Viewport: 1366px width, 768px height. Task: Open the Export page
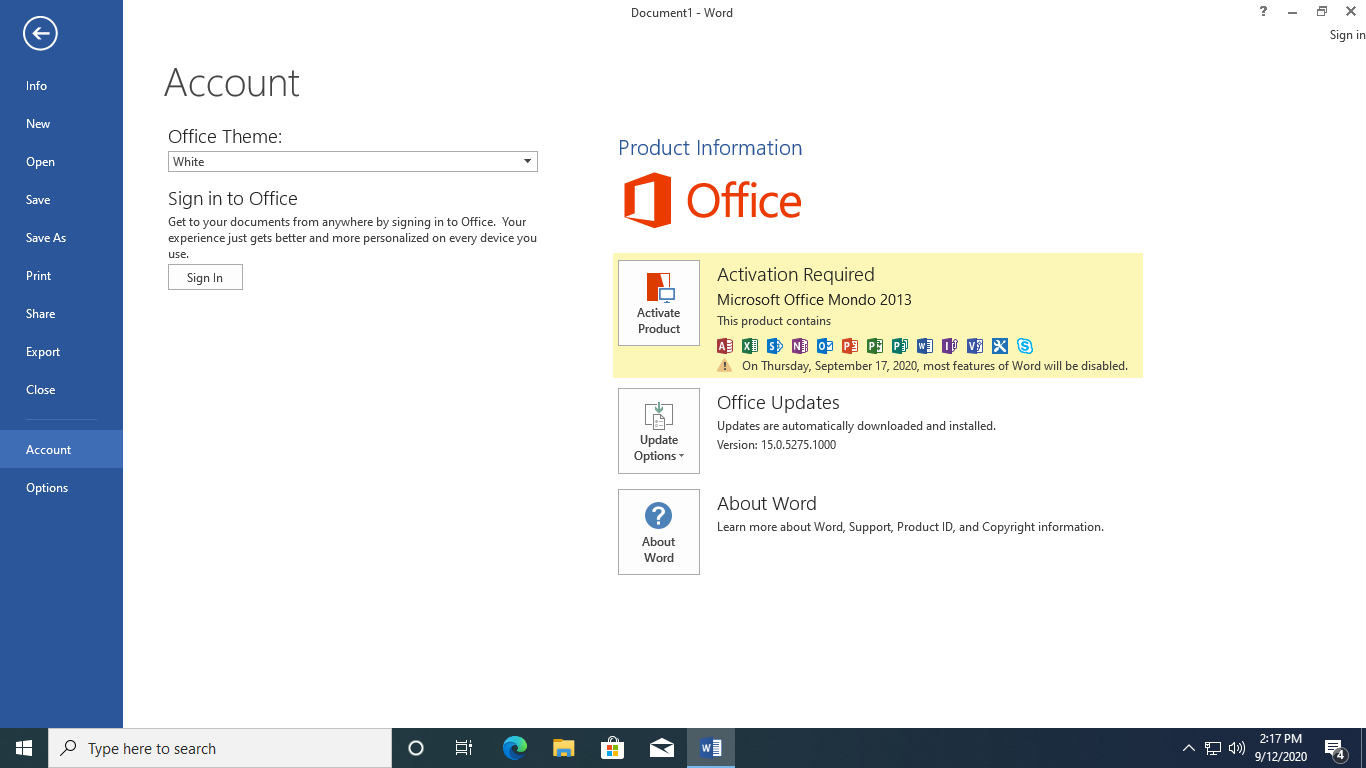(x=61, y=352)
